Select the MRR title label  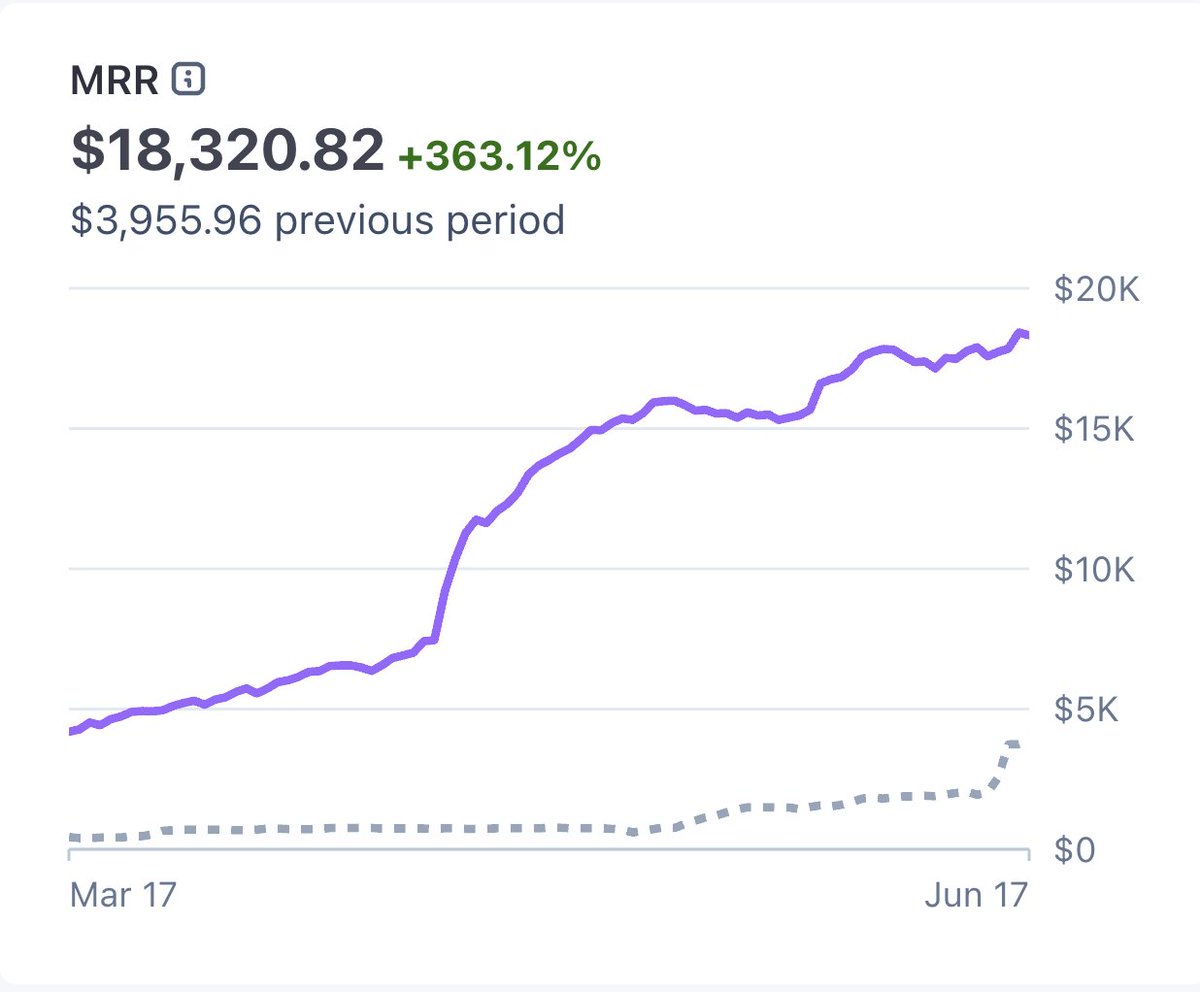(114, 80)
